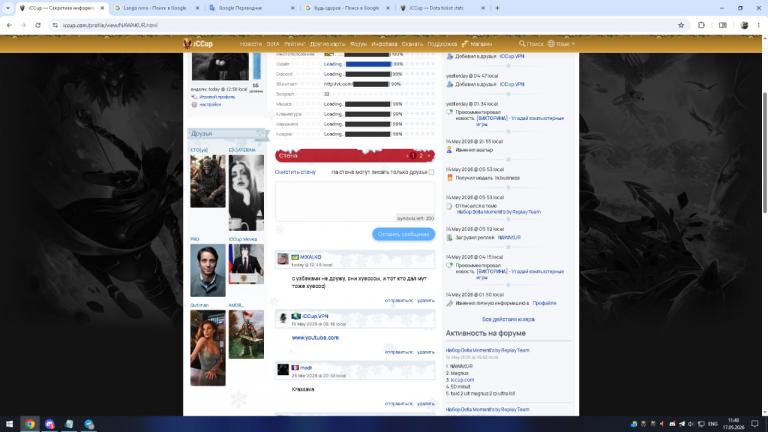The width and height of the screenshot is (768, 432).
Task: Click the Discord black progress bar
Action: (368, 74)
